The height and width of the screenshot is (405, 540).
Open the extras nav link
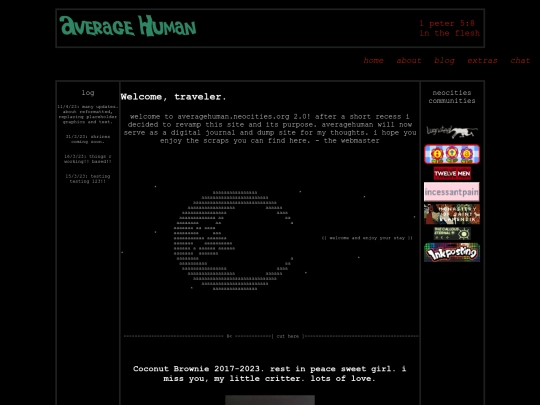pos(482,61)
